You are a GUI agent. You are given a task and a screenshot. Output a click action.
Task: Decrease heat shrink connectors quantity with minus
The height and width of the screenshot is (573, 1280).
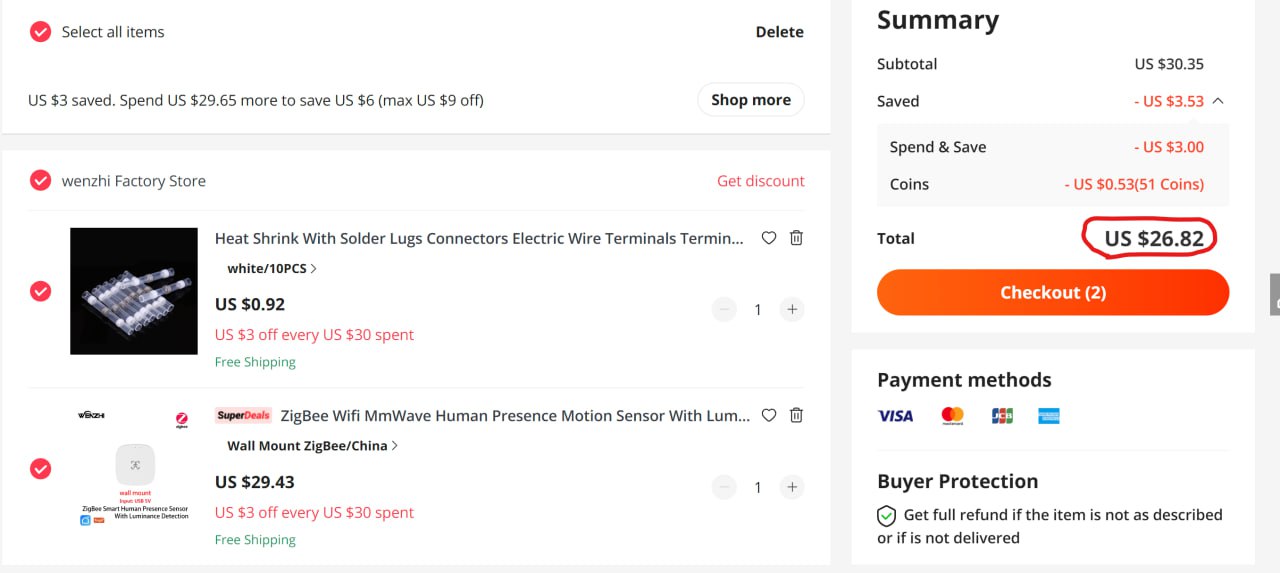click(725, 309)
